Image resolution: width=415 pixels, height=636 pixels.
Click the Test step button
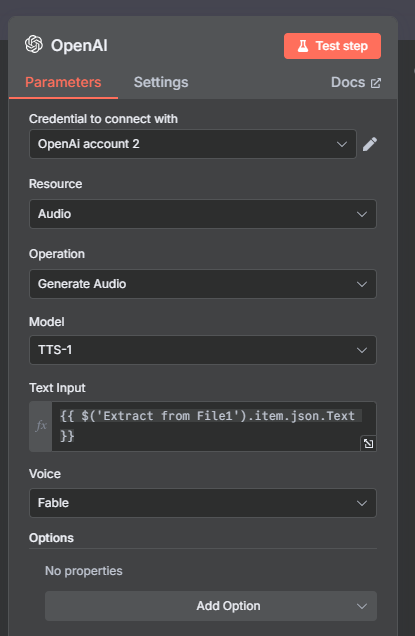(332, 46)
